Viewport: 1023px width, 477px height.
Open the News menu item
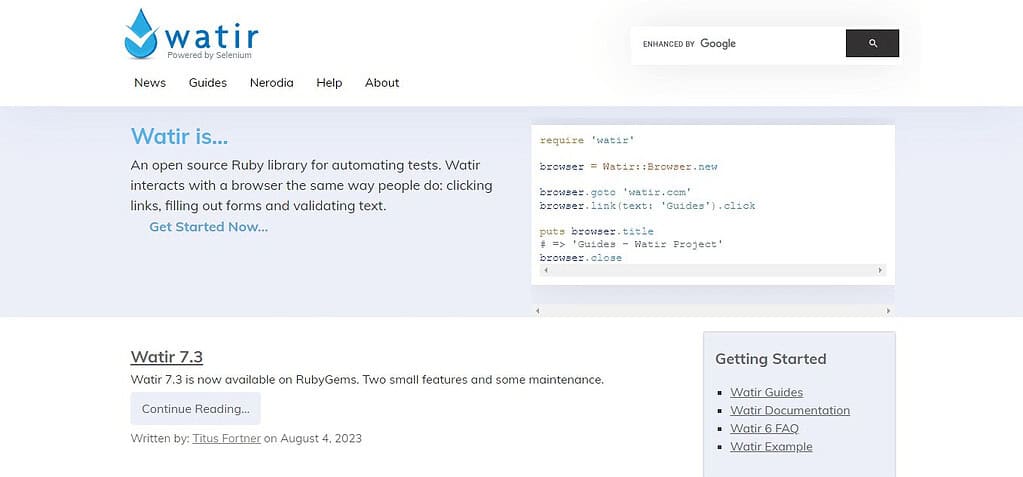coord(150,83)
